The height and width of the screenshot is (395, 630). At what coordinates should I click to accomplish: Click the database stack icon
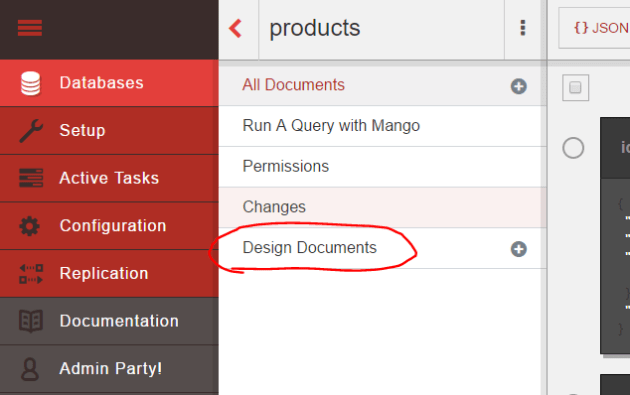click(31, 84)
